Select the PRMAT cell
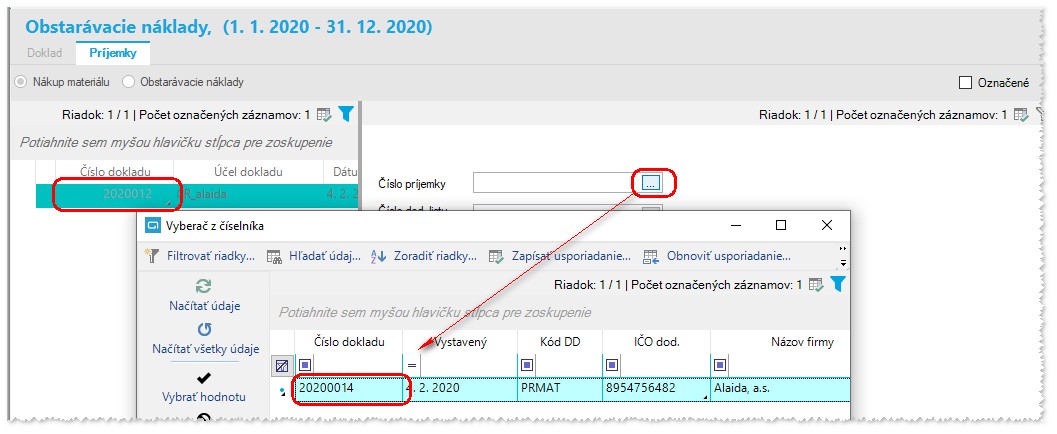1057x434 pixels. pos(560,389)
